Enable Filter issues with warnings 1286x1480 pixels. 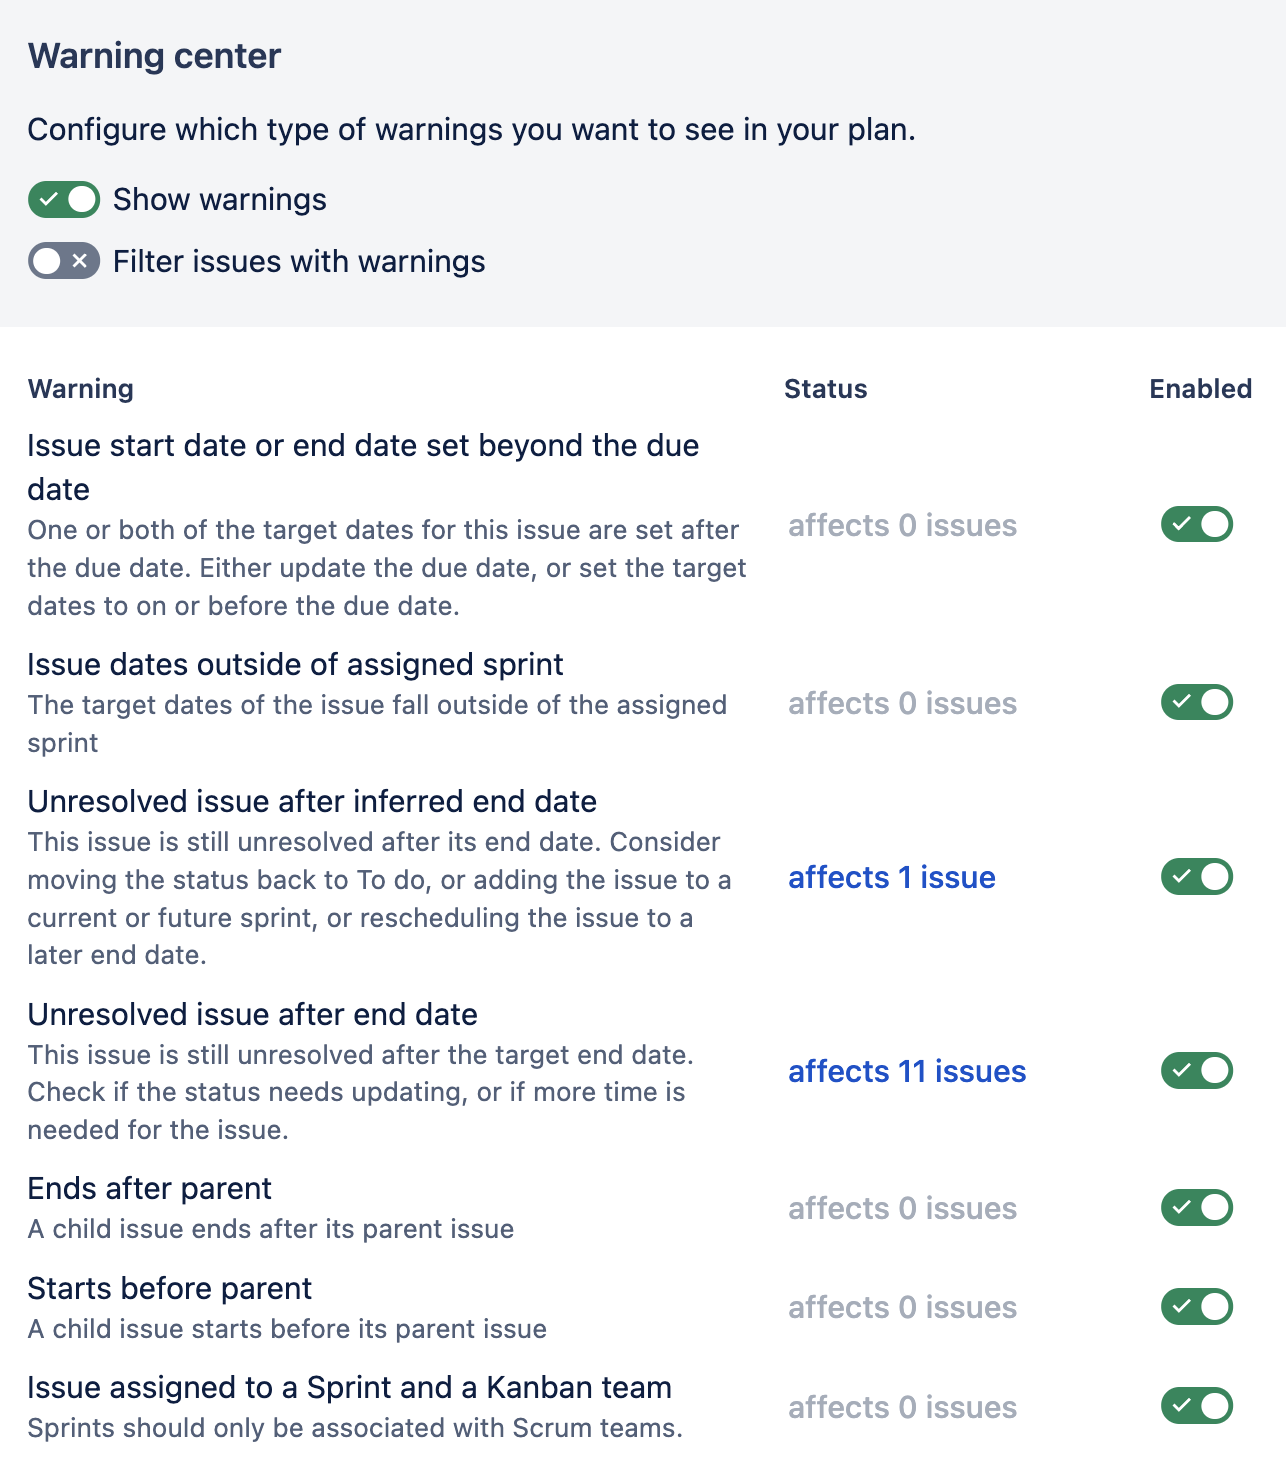pyautogui.click(x=62, y=261)
